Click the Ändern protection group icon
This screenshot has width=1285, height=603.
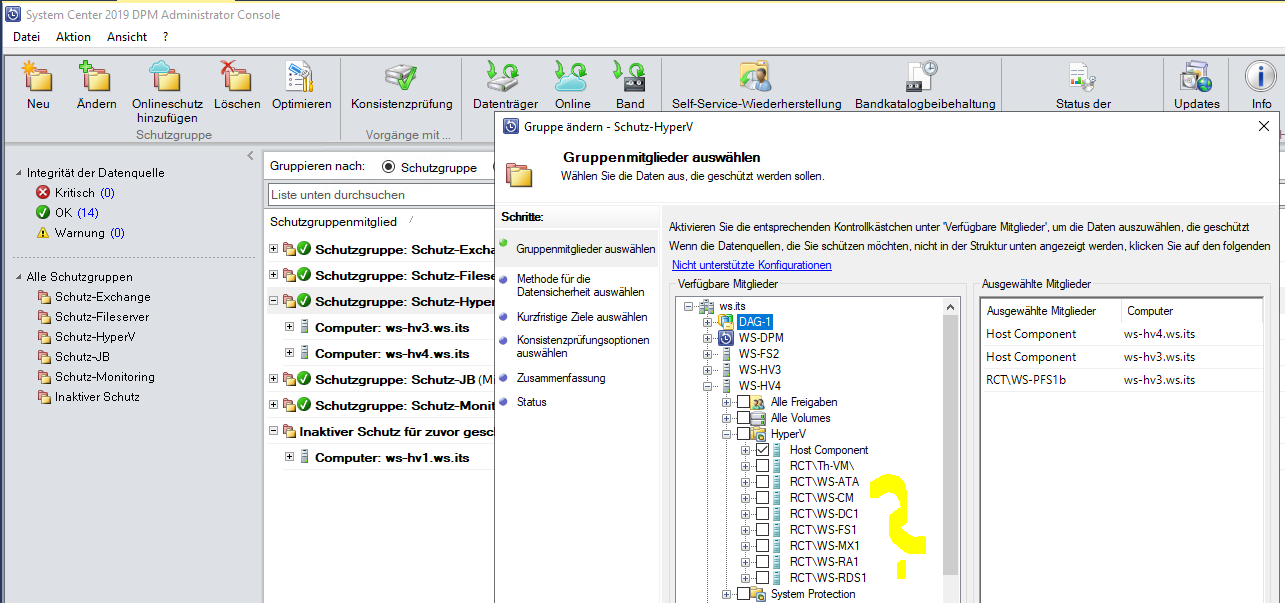[96, 77]
